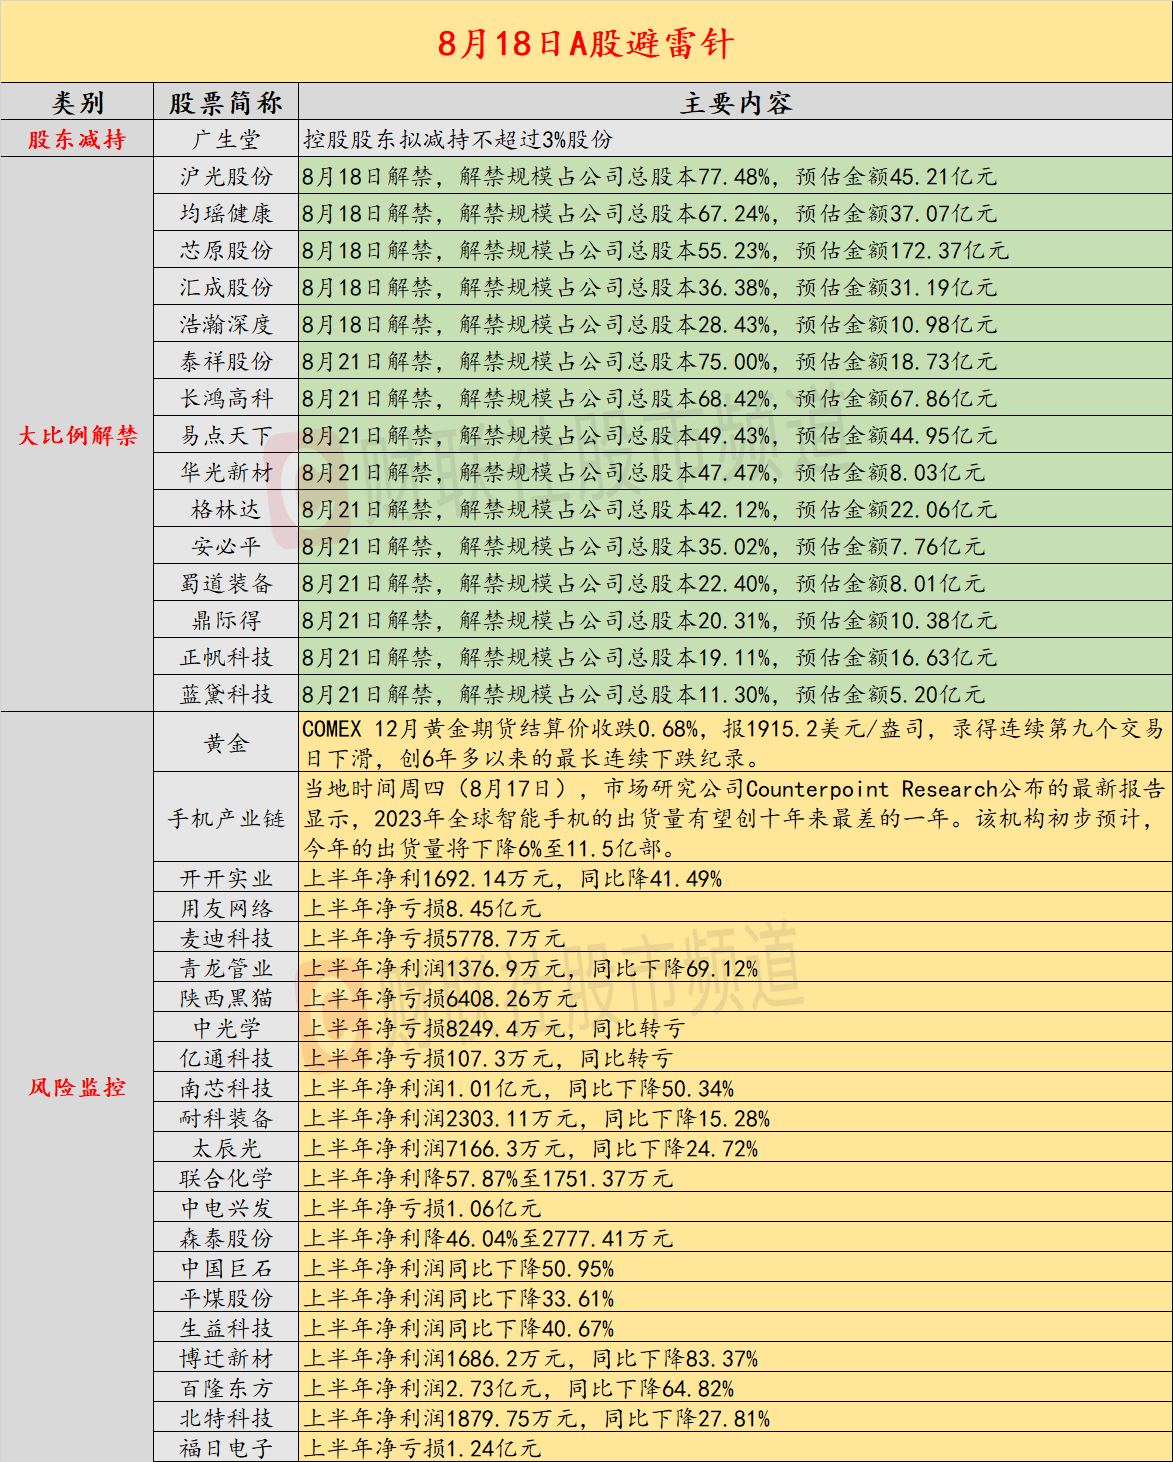
Task: Click 上半年净利润同比下降50.95% text
Action: (458, 1268)
